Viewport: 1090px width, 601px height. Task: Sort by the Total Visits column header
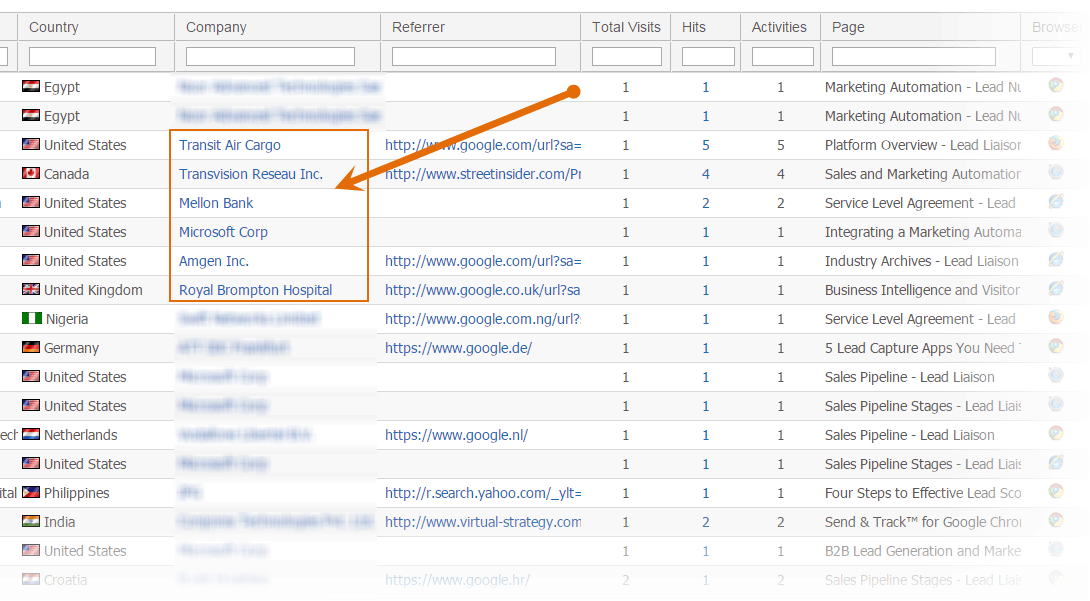click(626, 27)
